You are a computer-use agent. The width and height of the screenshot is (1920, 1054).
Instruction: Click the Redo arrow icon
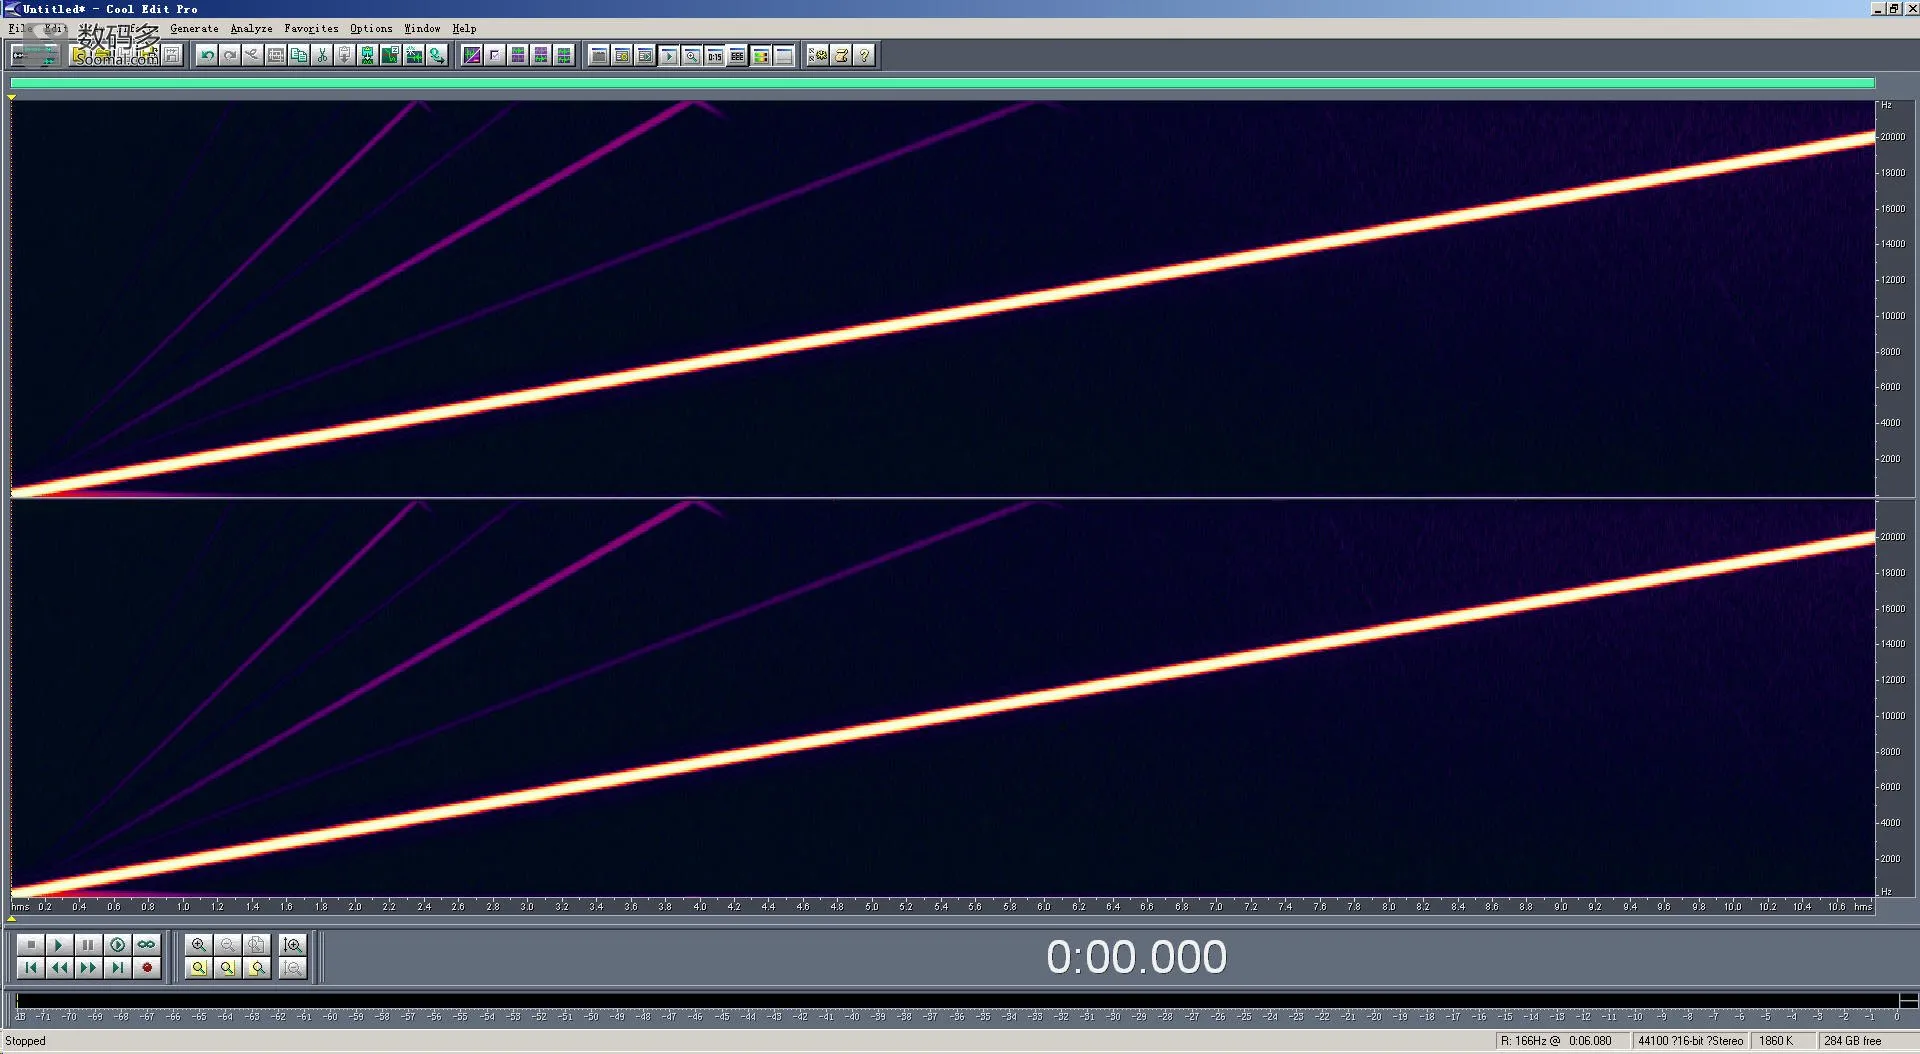[230, 56]
